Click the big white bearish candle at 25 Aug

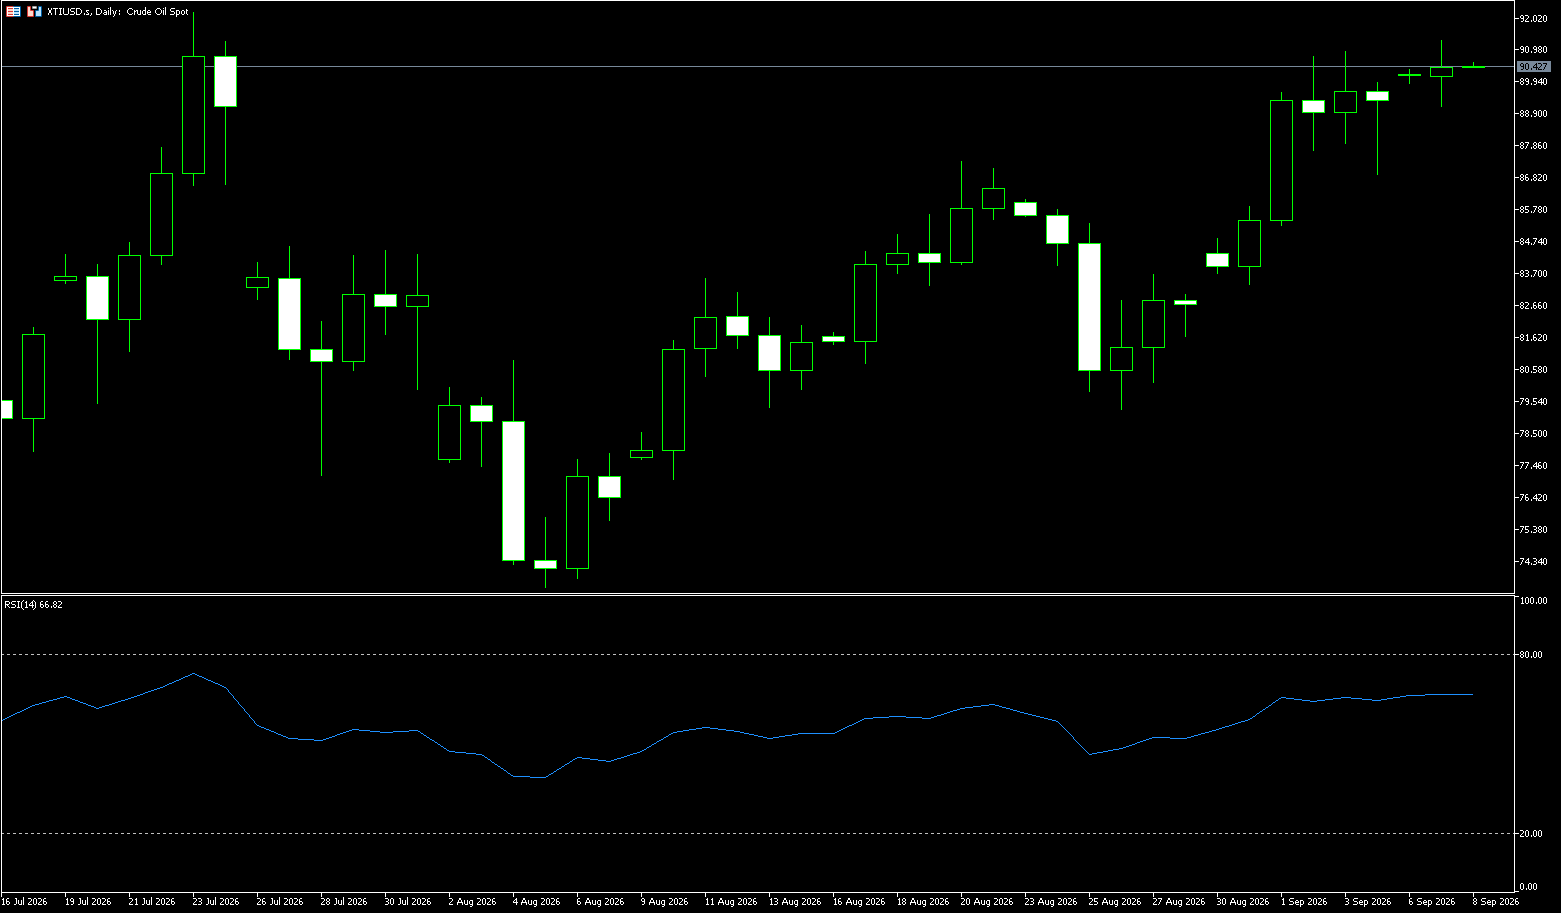[x=1089, y=307]
